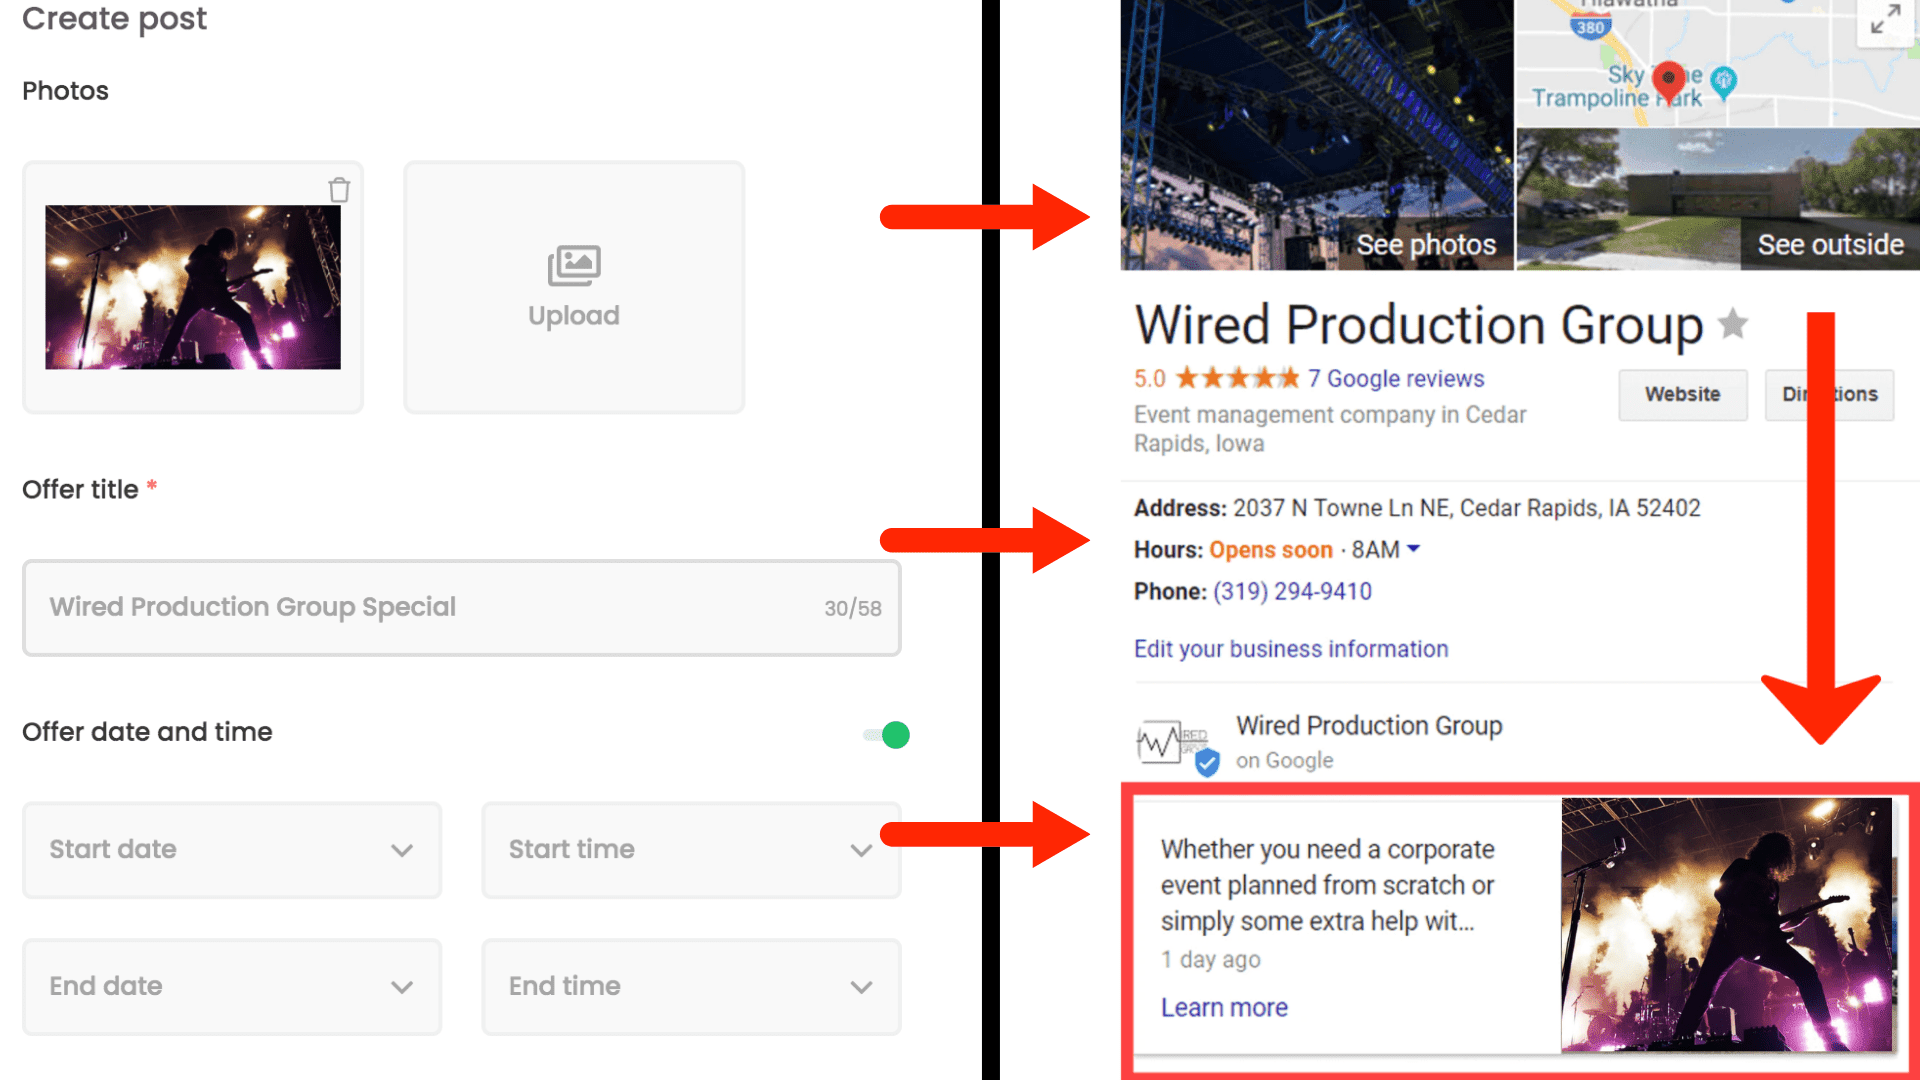
Task: Toggle the Offer date and time switch
Action: (887, 735)
